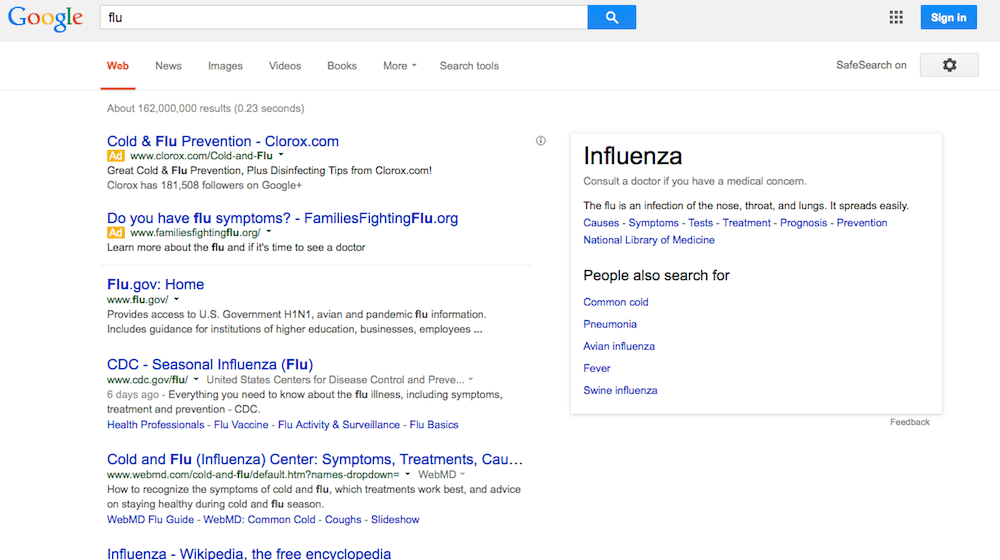Open dropdown arrow next to www.flu.gov URL
The height and width of the screenshot is (560, 1000).
[x=177, y=299]
